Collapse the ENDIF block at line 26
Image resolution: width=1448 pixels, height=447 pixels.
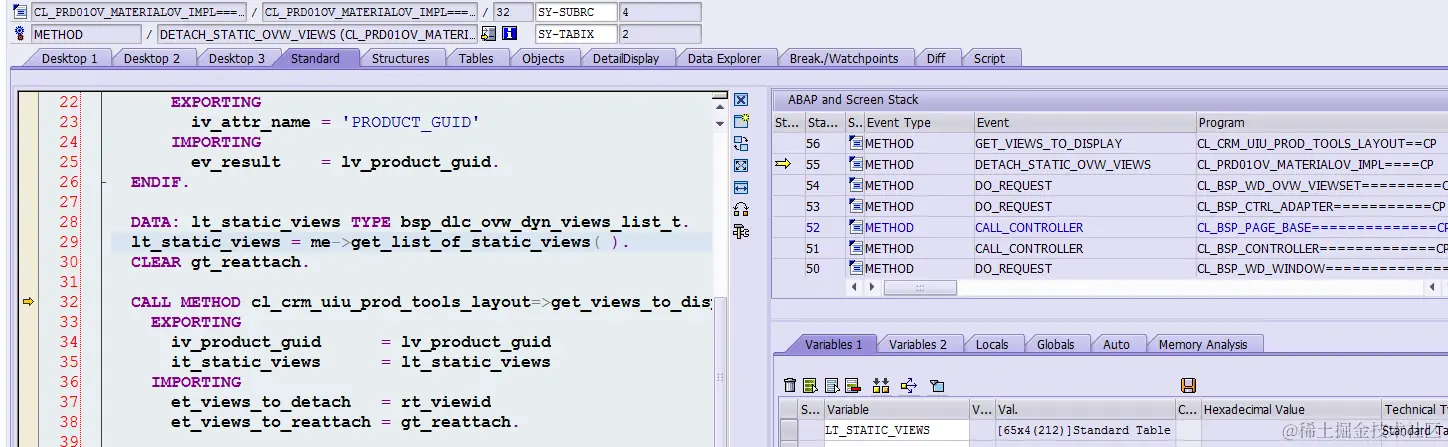103,182
